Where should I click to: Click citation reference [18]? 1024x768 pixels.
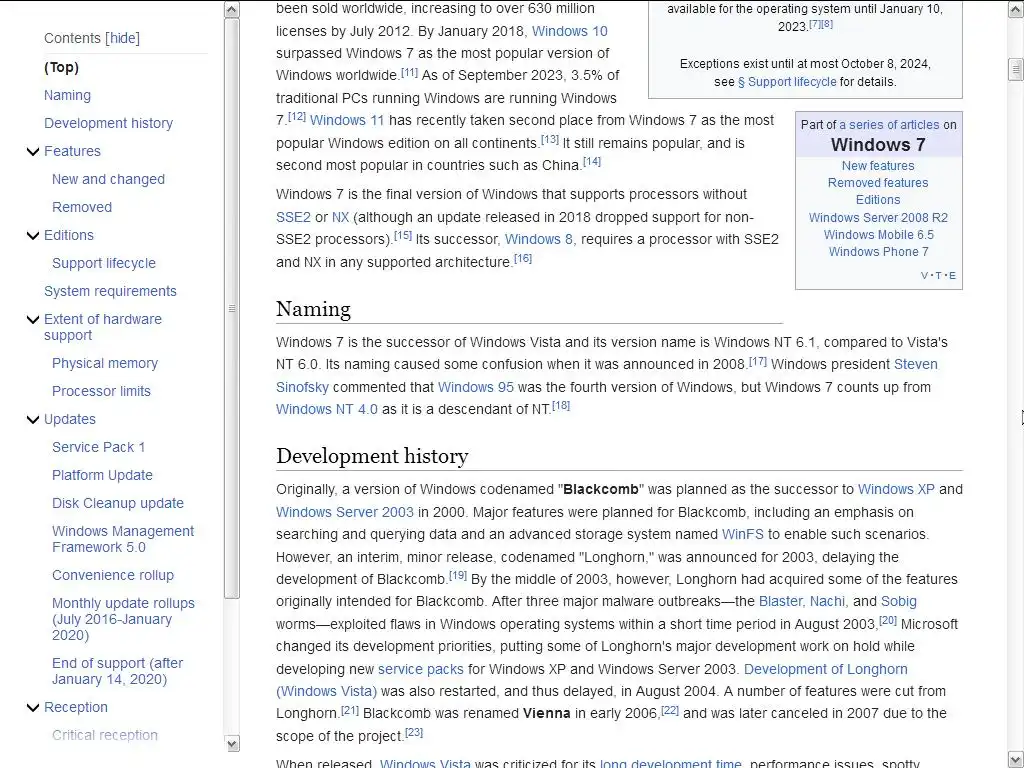[x=561, y=406]
